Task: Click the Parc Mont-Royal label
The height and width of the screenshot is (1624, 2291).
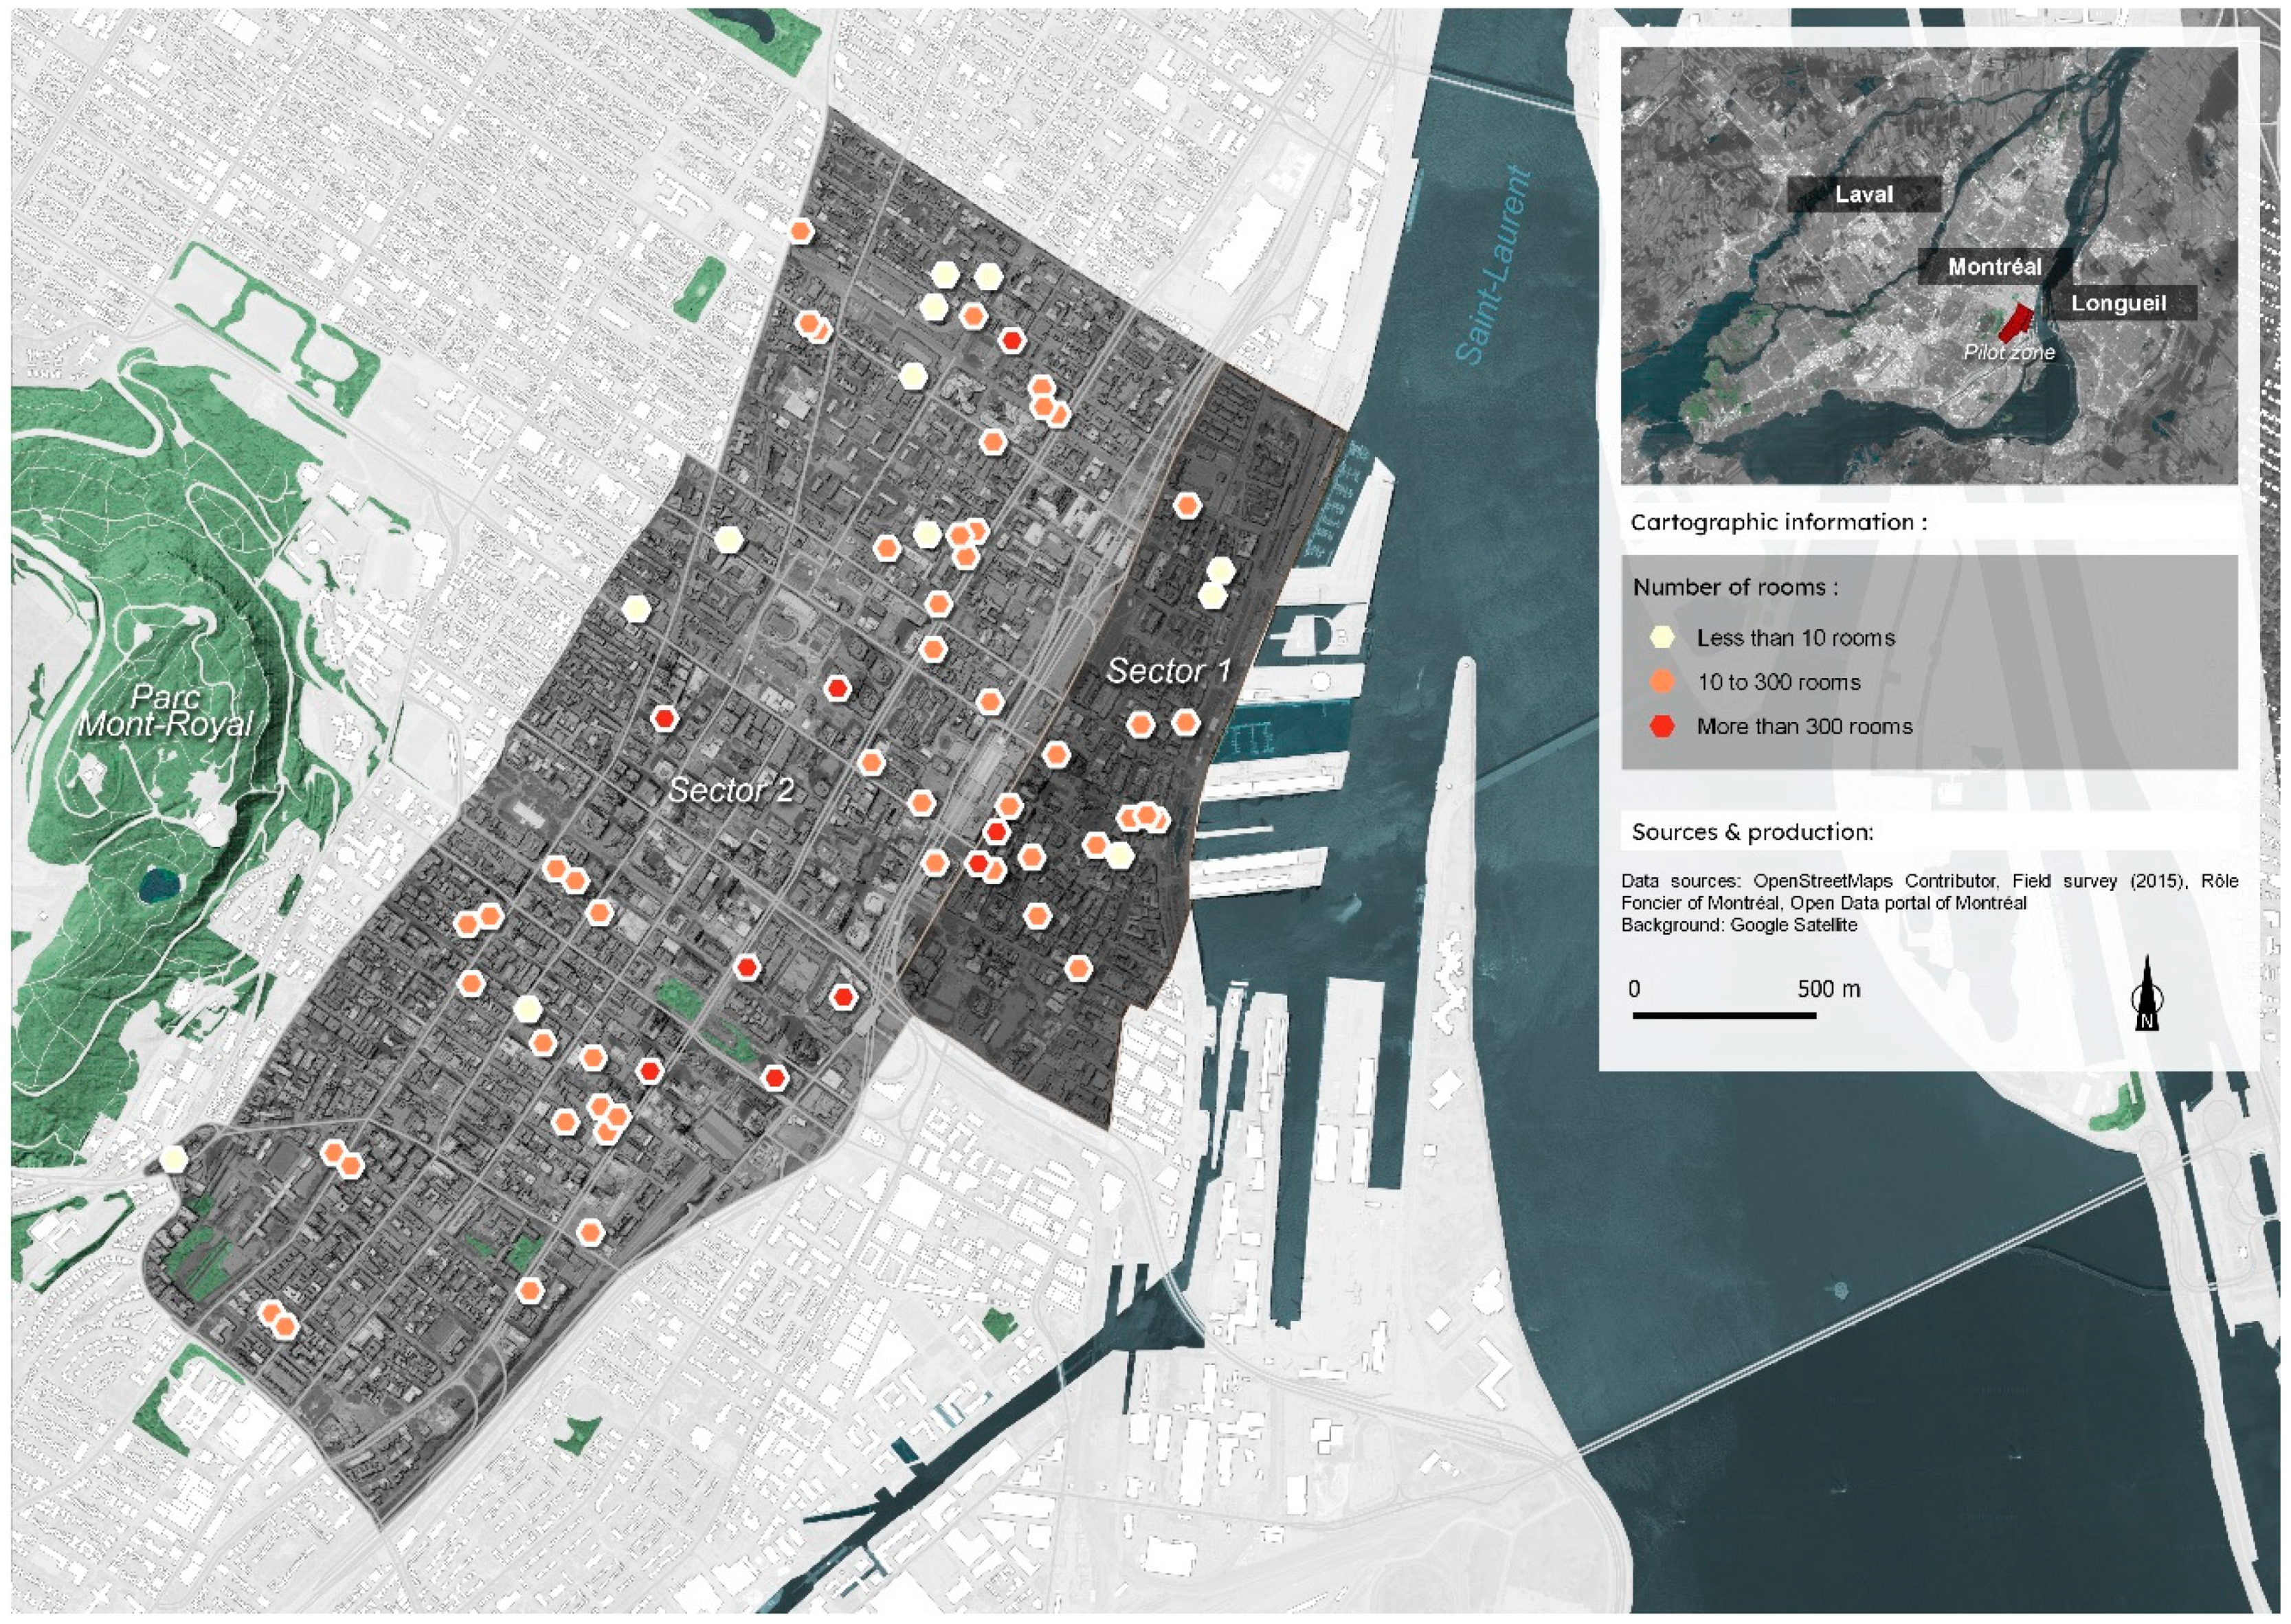Action: (x=166, y=711)
